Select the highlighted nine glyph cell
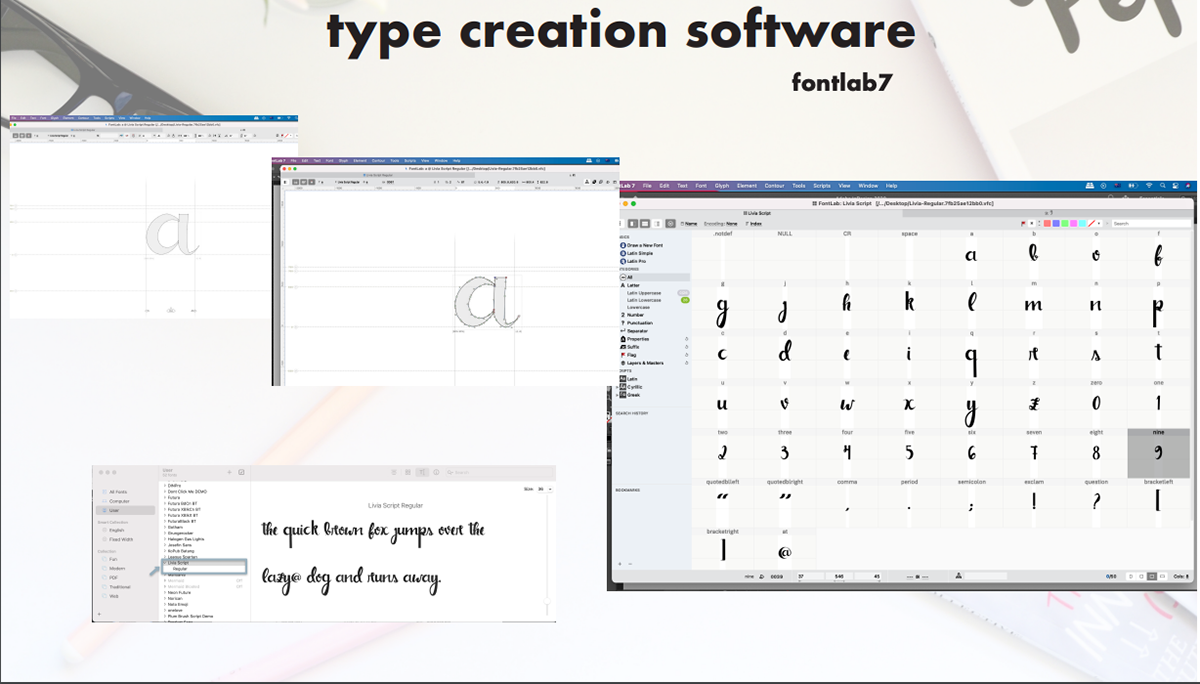 (1157, 453)
